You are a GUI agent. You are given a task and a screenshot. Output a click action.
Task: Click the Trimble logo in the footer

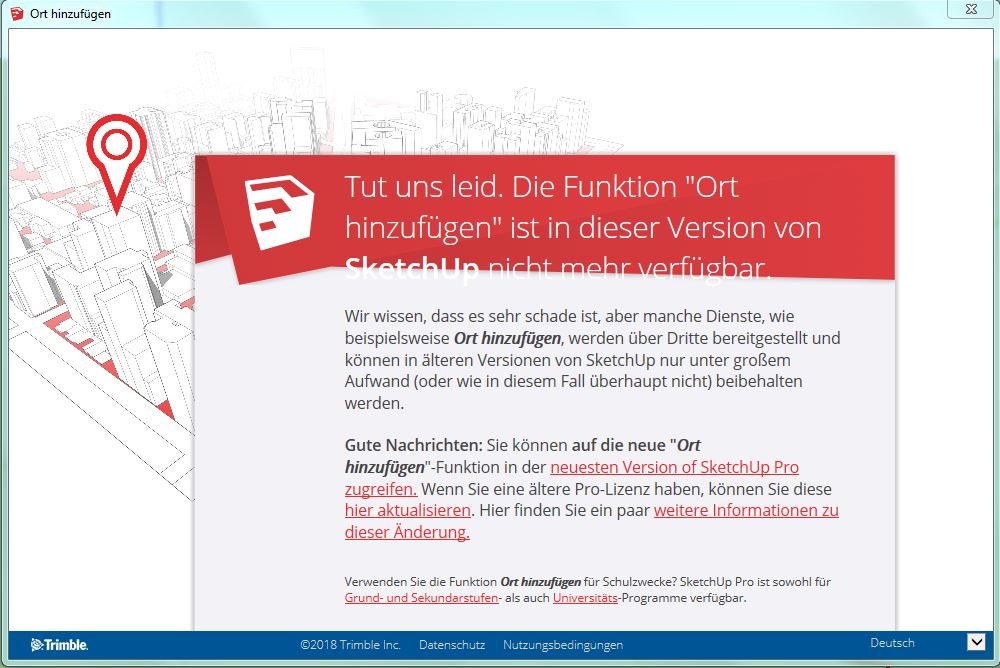(x=59, y=645)
